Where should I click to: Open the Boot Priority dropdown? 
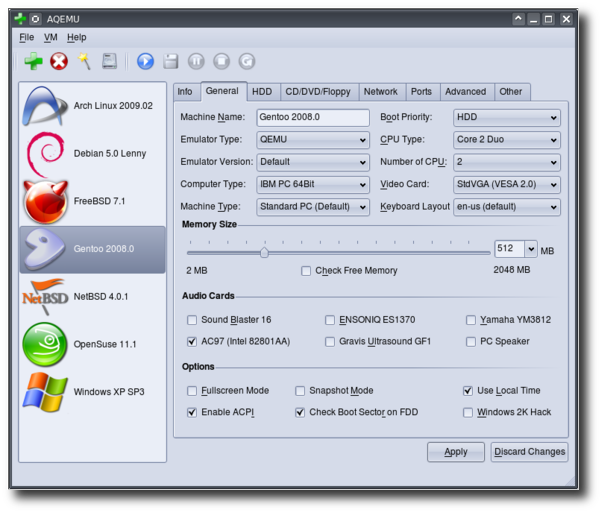point(507,117)
